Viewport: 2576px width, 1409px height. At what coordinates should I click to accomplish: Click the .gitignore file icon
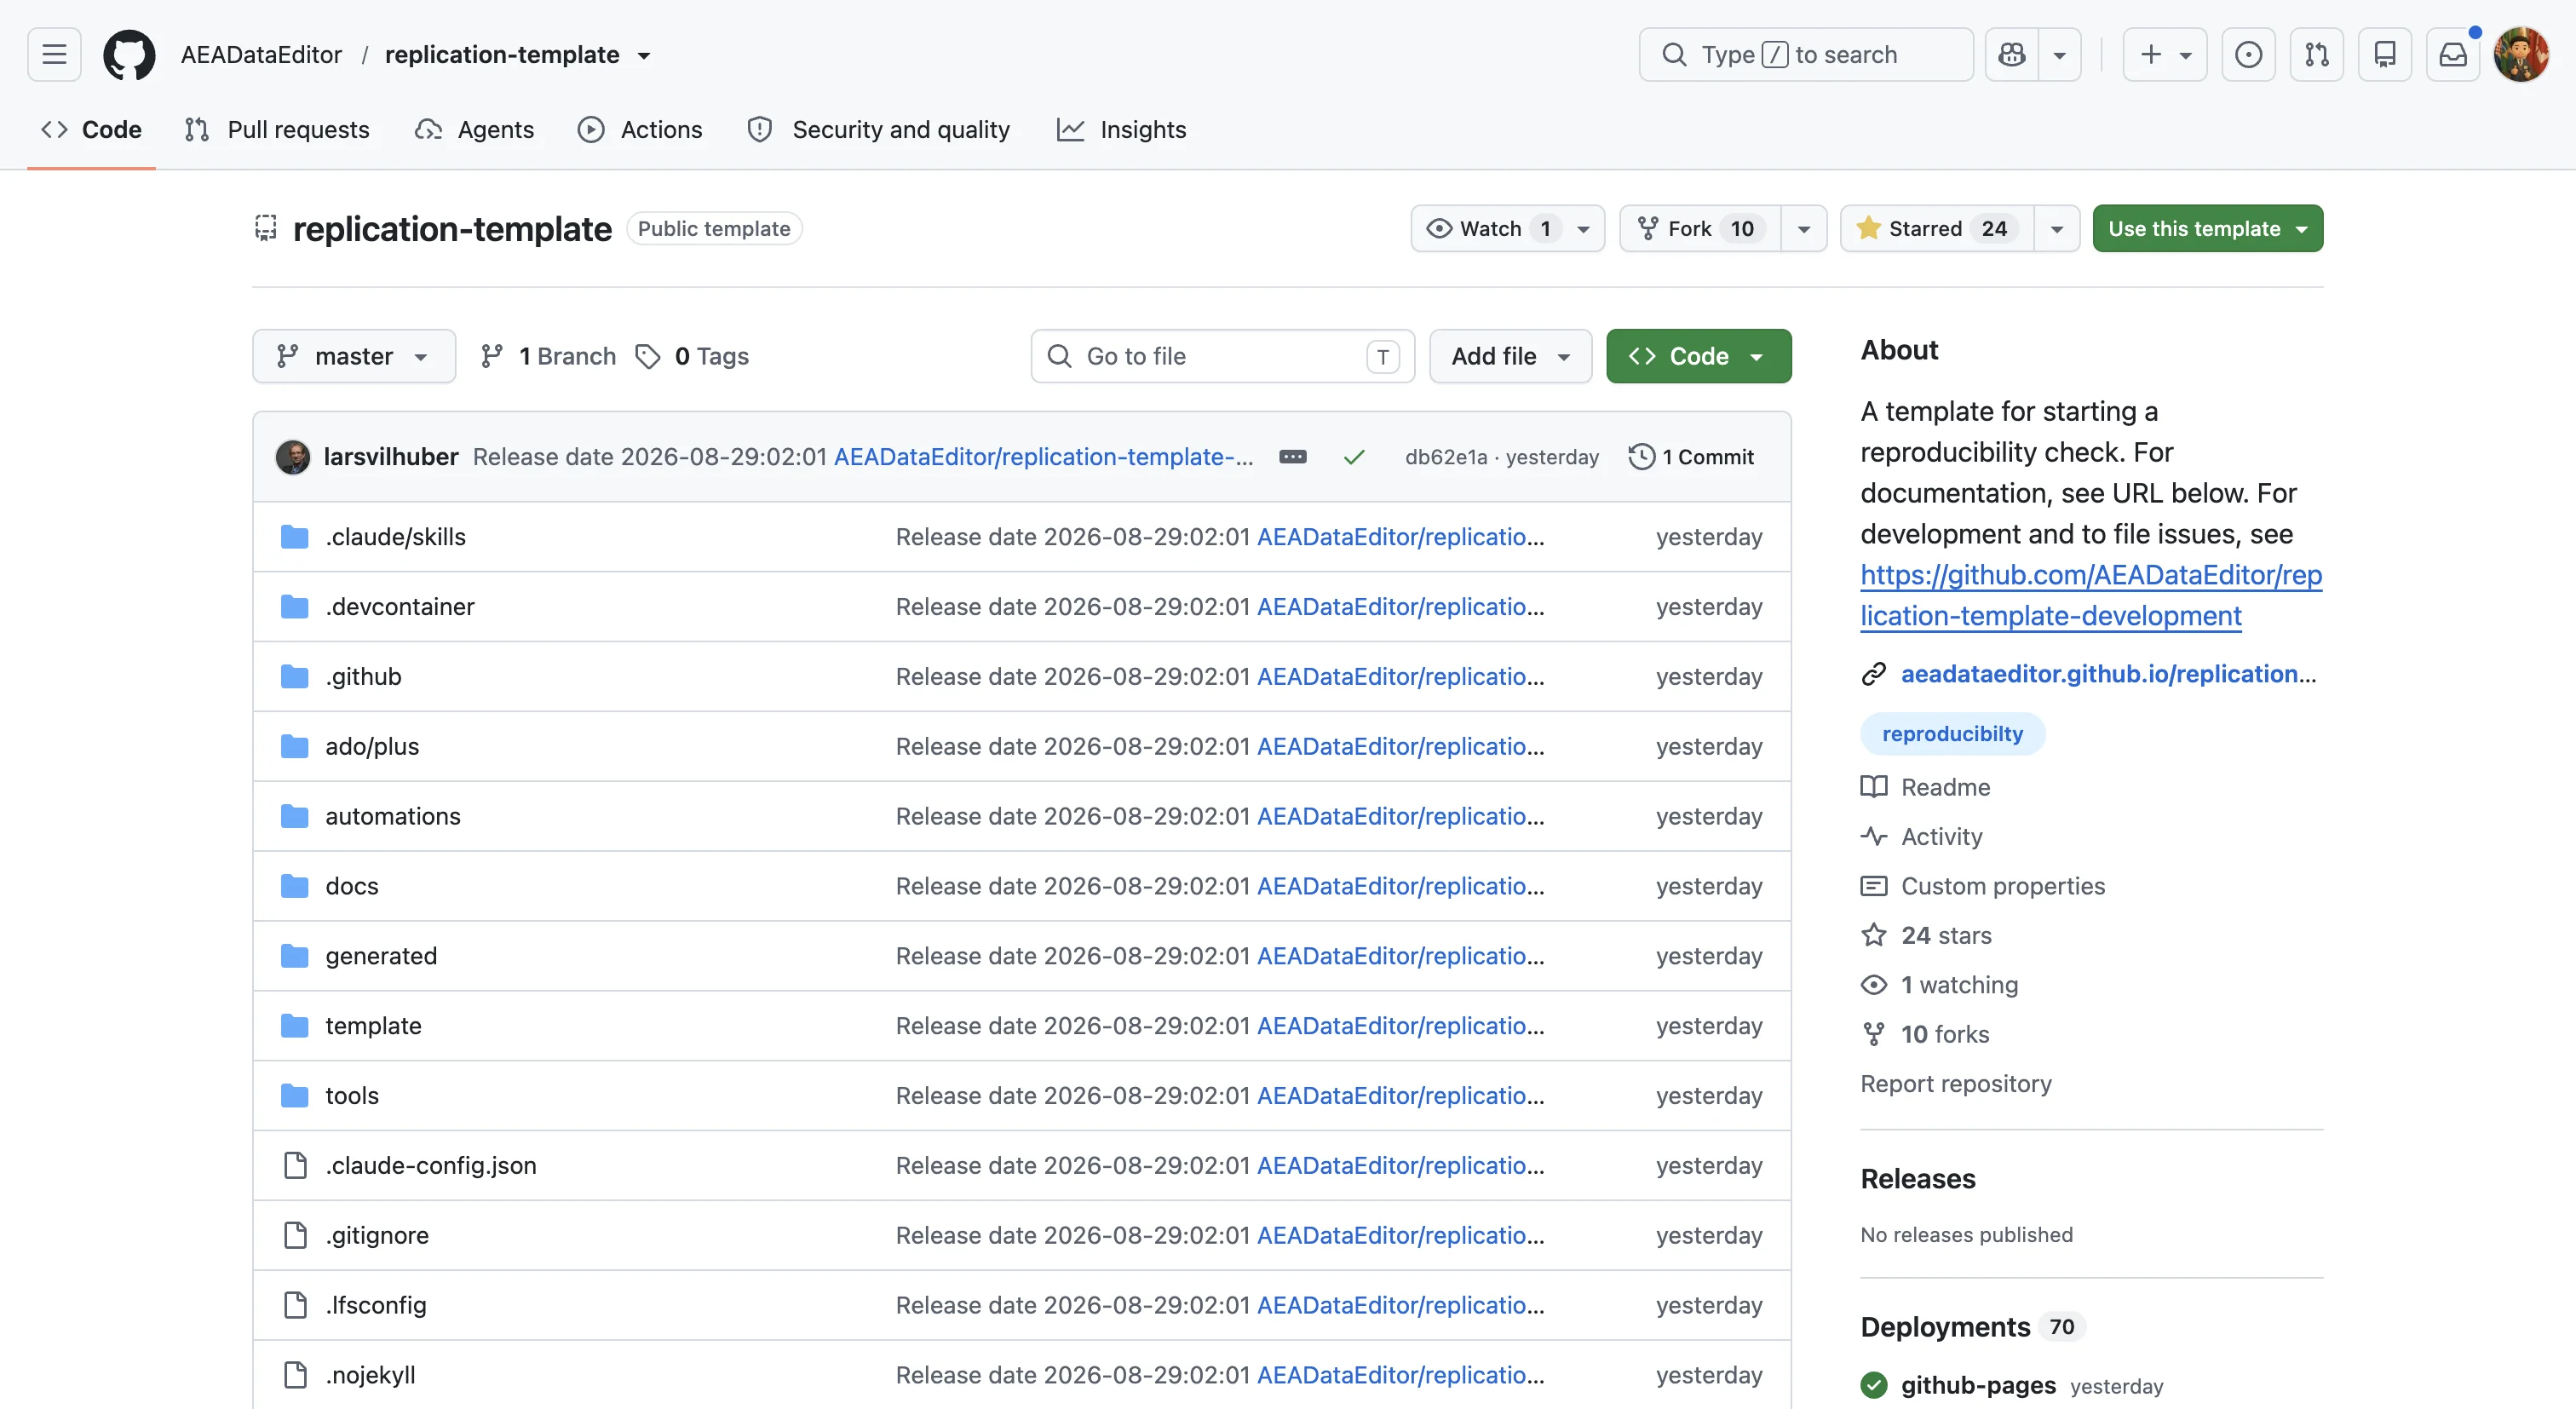(295, 1236)
